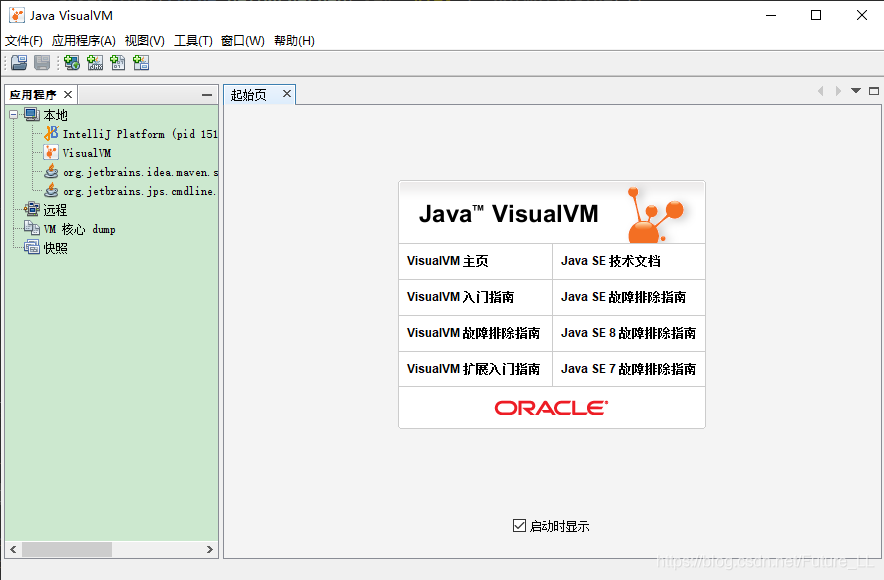This screenshot has width=884, height=580.
Task: Select IntelliJ Platform (pid 151 tree row
Action: point(140,134)
